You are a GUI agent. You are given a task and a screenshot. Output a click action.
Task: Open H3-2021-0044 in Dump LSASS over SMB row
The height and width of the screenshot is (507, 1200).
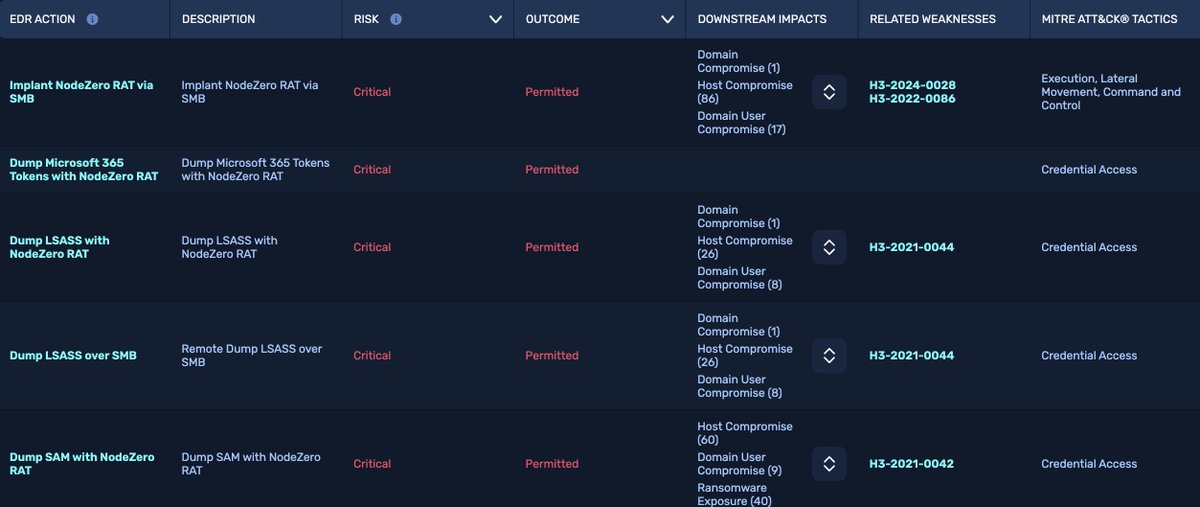click(x=912, y=355)
